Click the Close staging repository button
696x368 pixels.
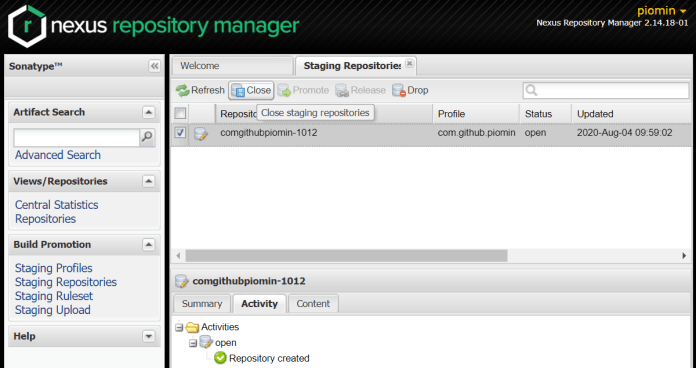click(x=251, y=91)
